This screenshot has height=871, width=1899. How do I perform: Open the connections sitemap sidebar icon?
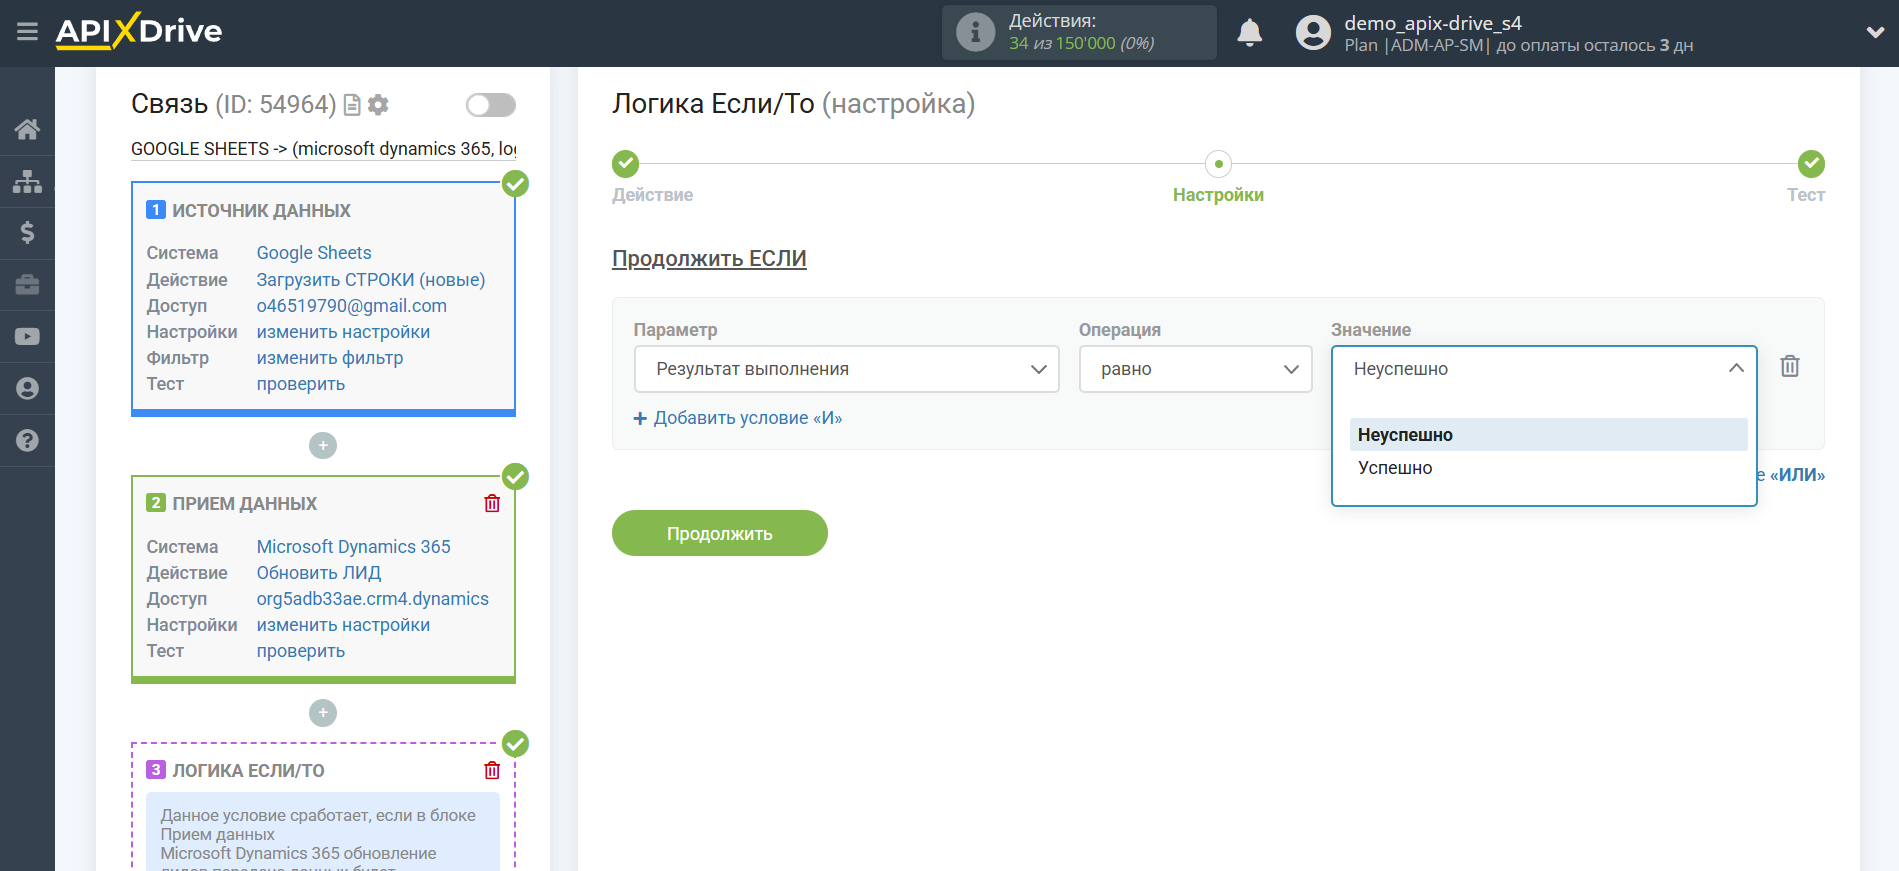[27, 181]
